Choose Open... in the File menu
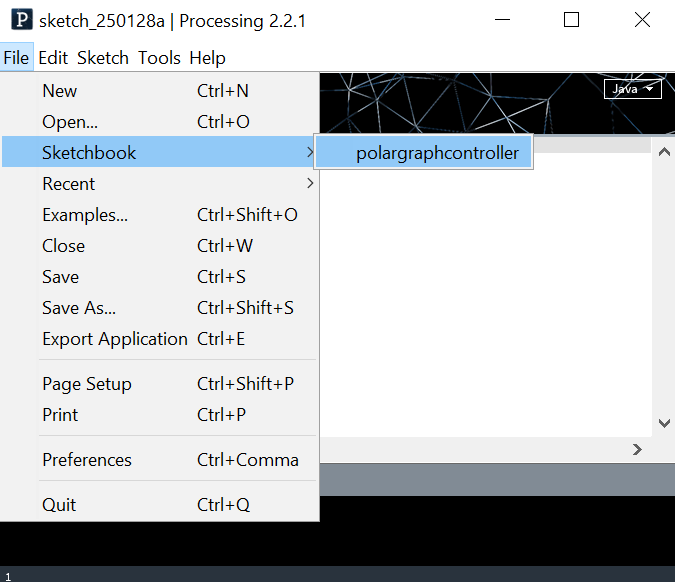 [x=160, y=122]
